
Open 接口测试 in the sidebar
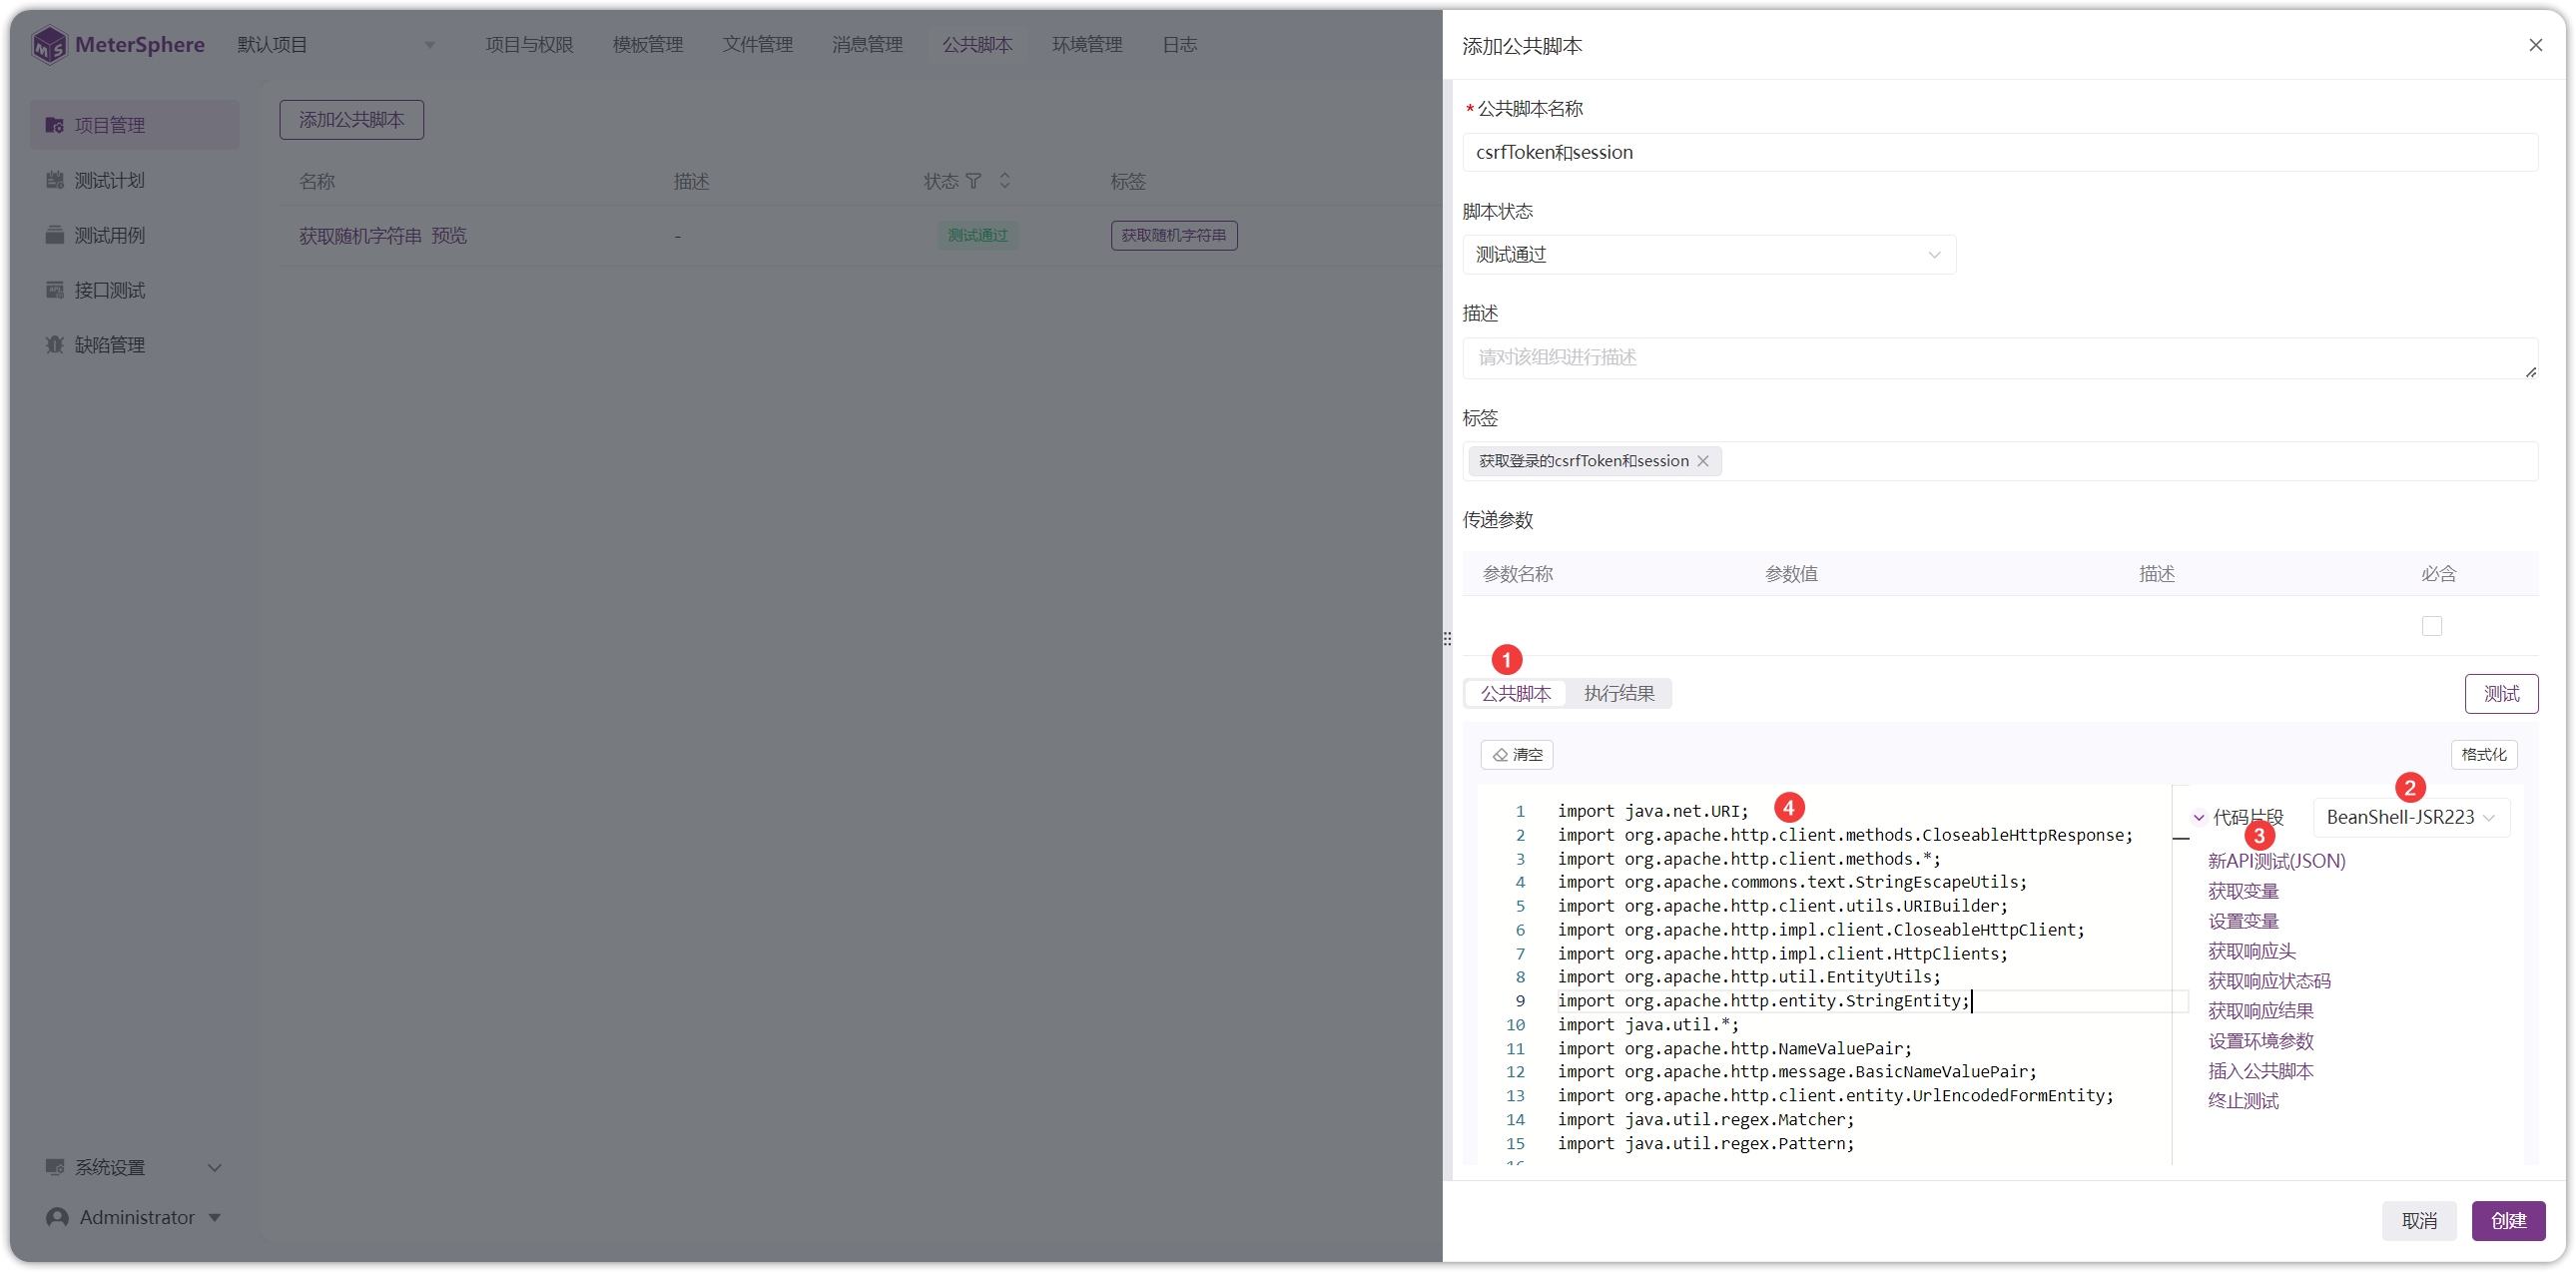click(x=134, y=290)
